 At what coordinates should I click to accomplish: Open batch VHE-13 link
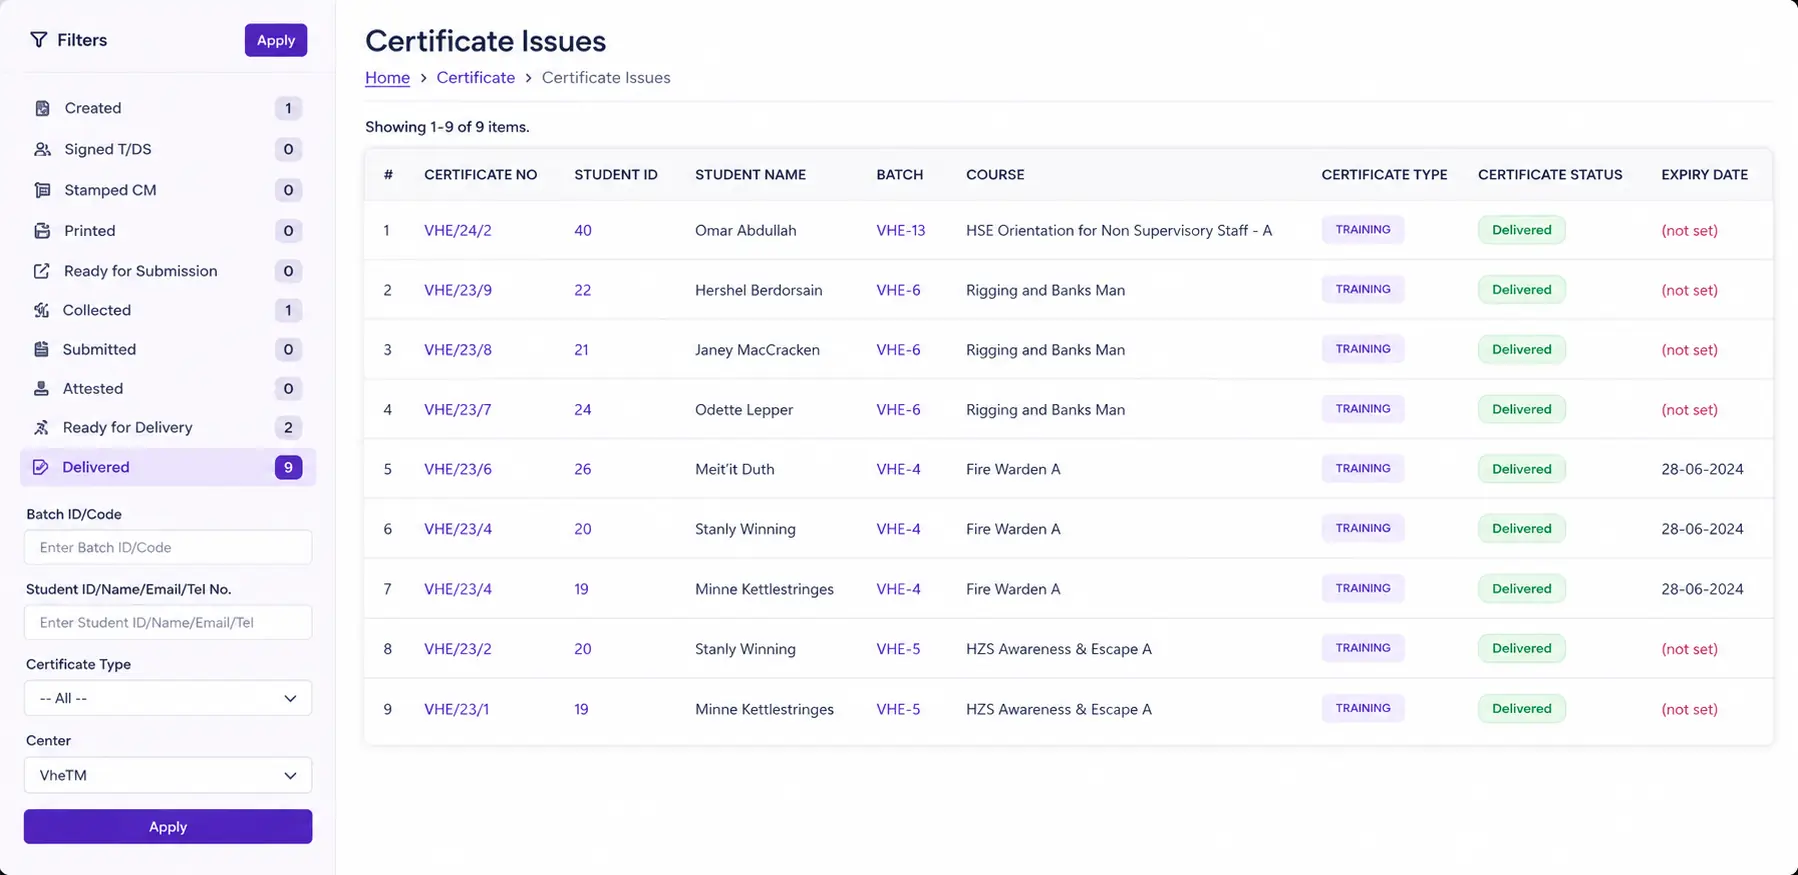pos(901,230)
